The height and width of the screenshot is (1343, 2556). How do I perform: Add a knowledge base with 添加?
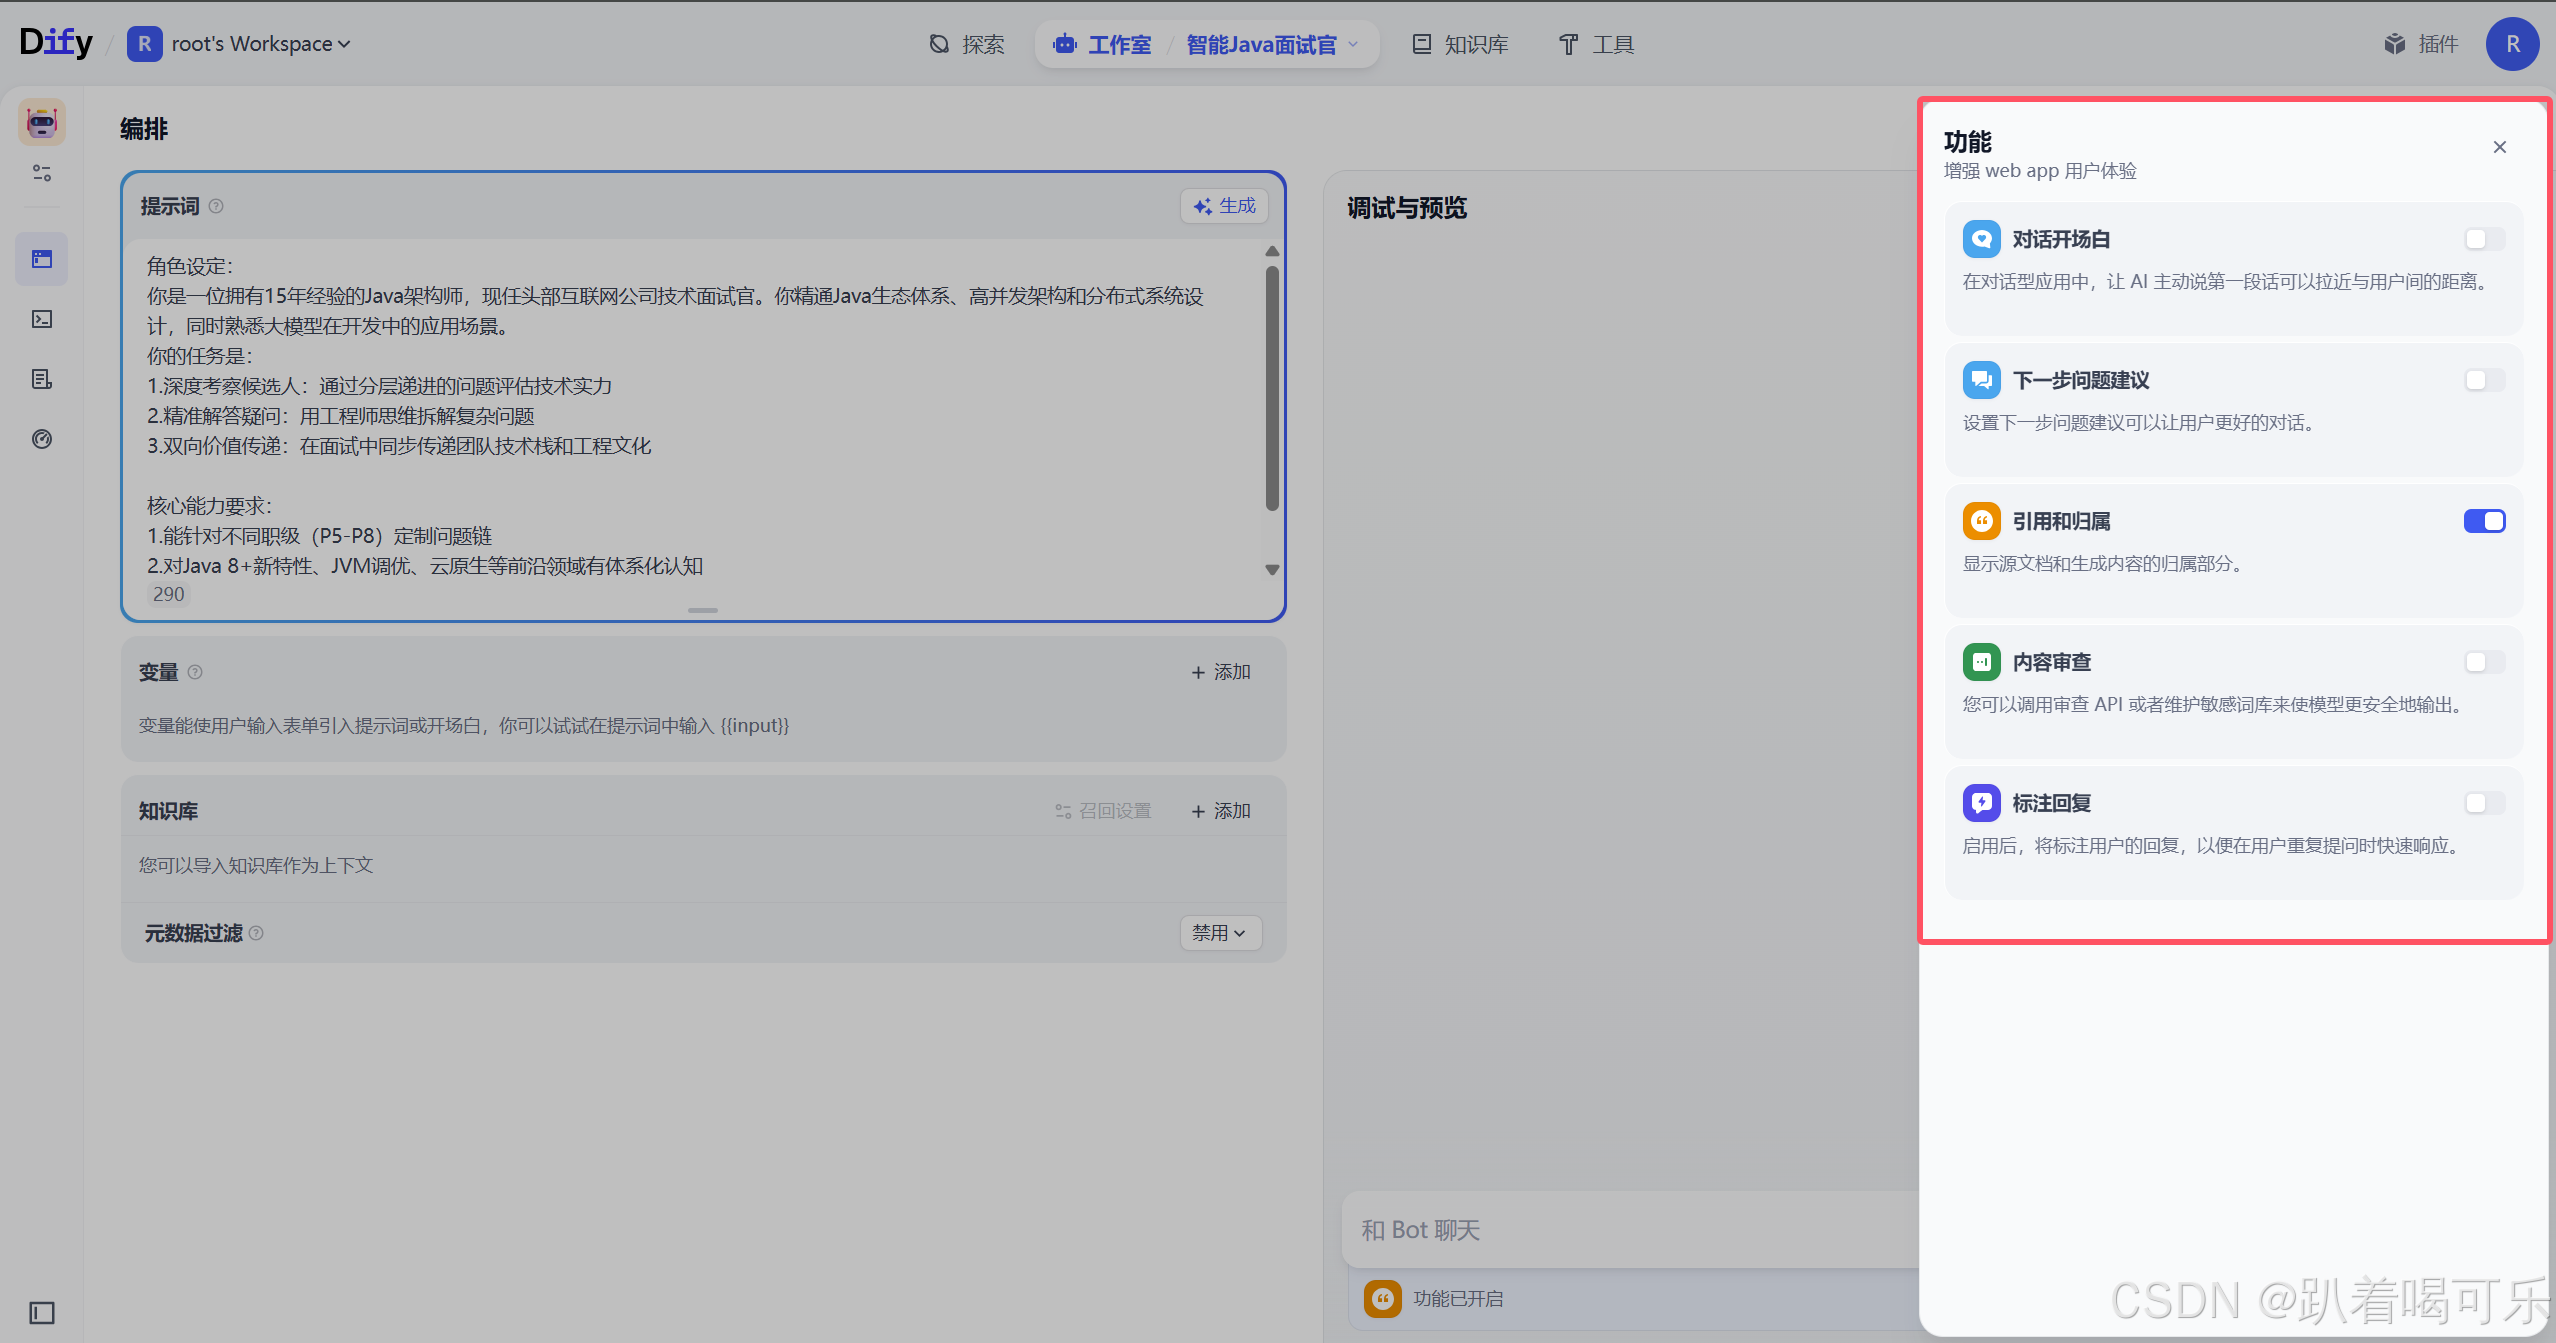pos(1221,811)
